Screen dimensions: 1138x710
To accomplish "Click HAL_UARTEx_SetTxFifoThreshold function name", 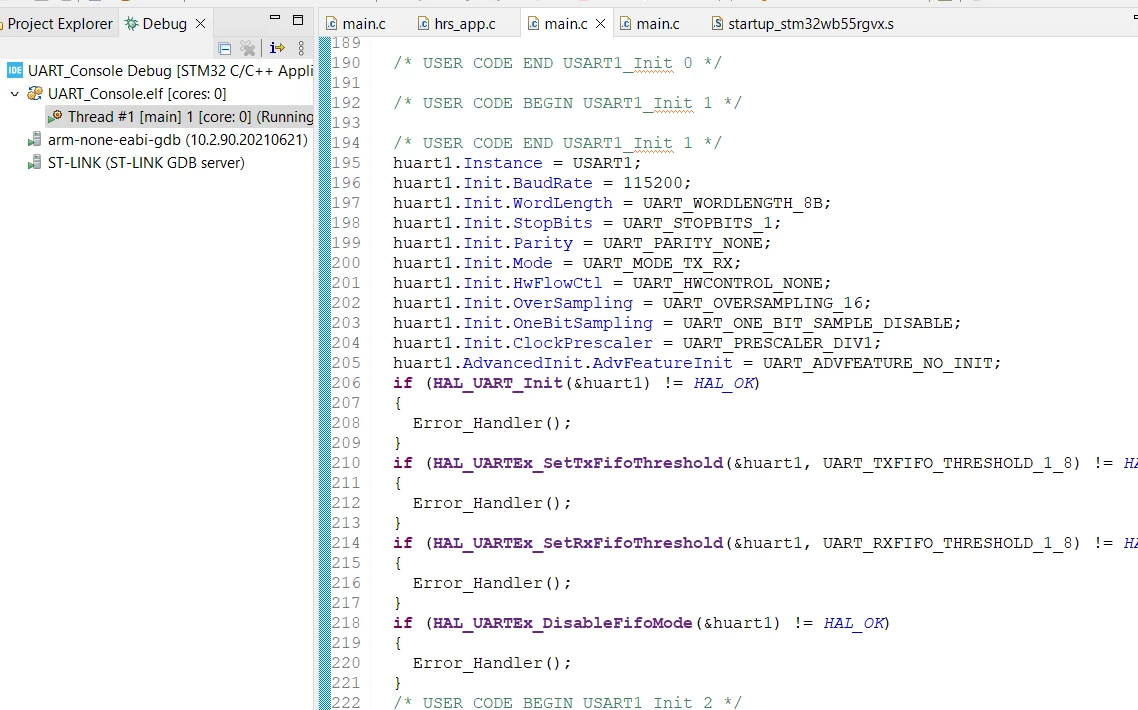I will [x=578, y=463].
